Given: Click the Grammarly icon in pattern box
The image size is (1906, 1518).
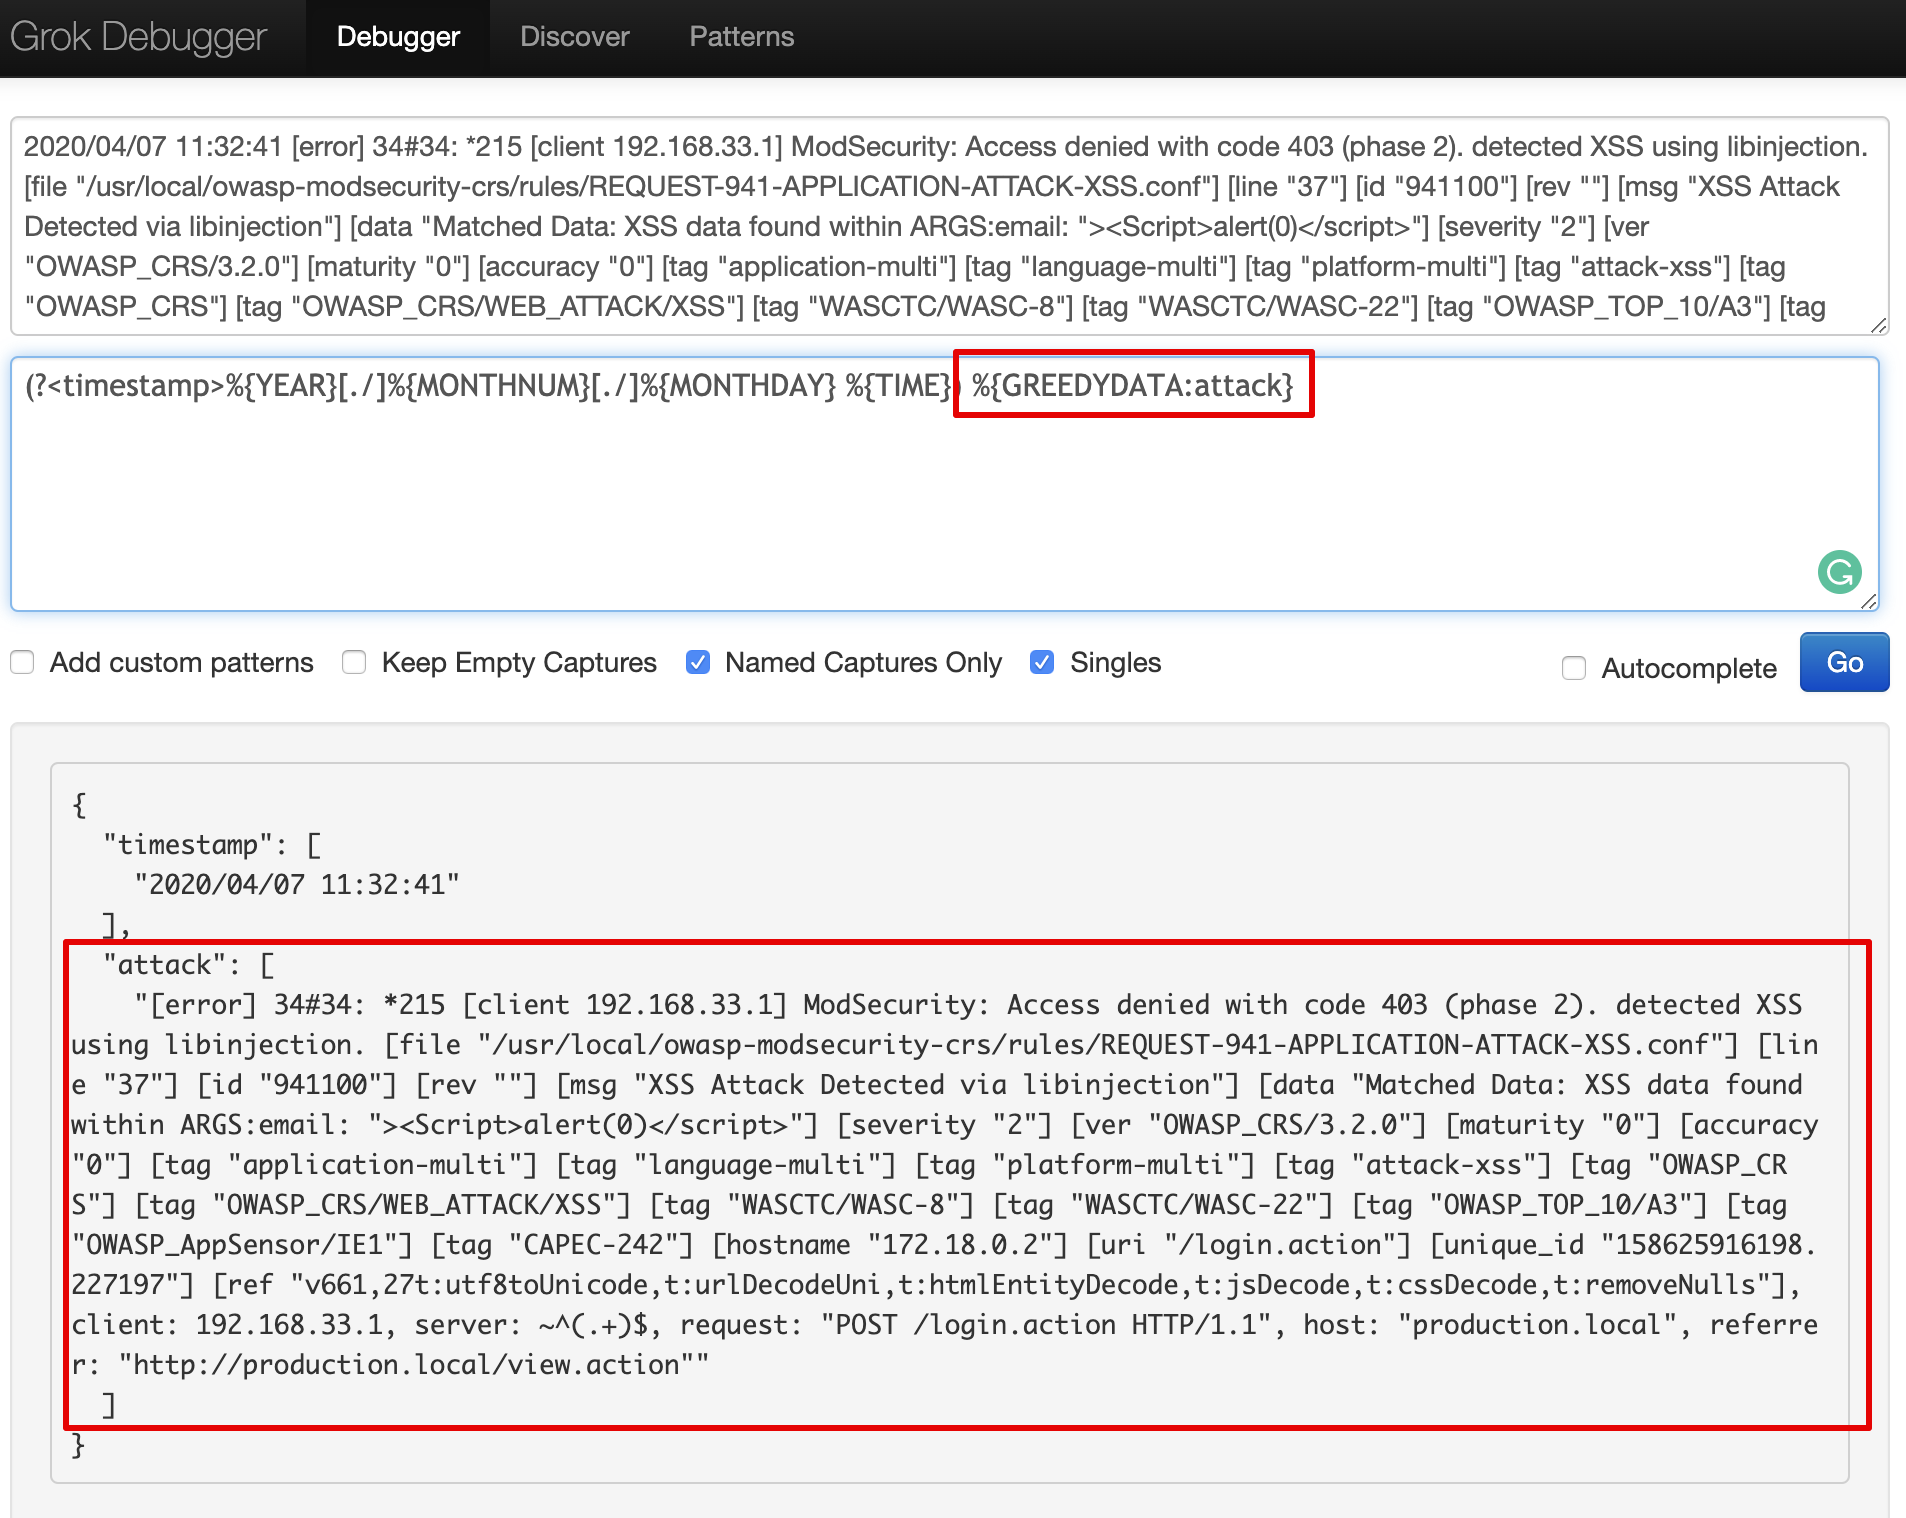Looking at the screenshot, I should (1839, 572).
